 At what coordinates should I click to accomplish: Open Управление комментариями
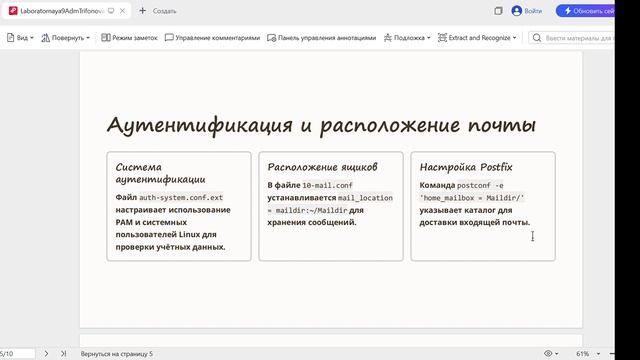212,38
